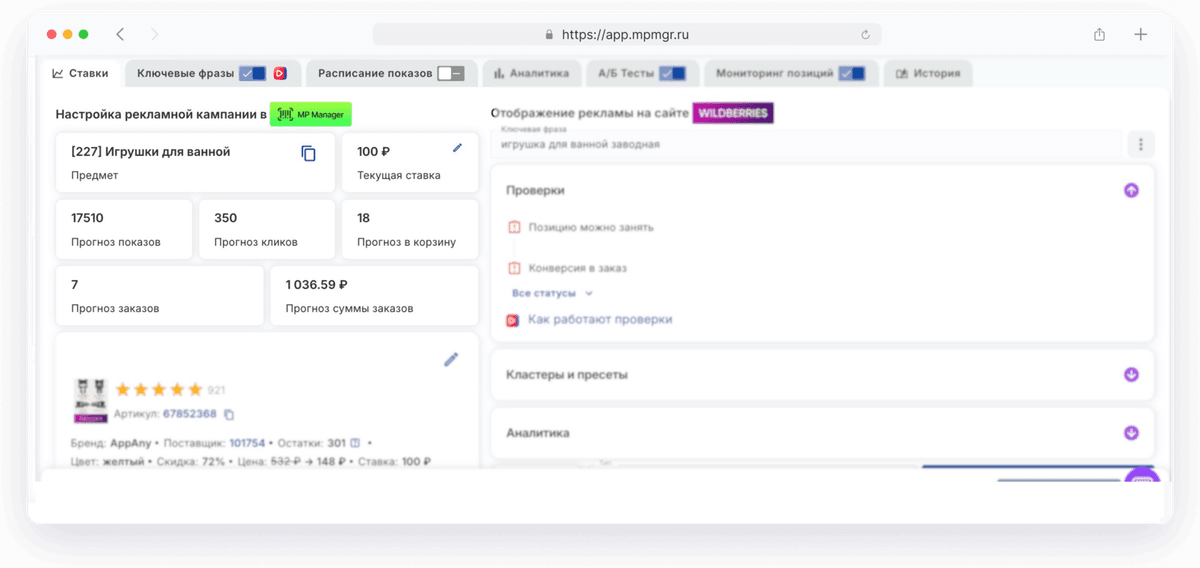Viewport: 1200px width, 568px height.
Task: Copy the "Игрушки для ванной" subject name
Action: coord(309,153)
